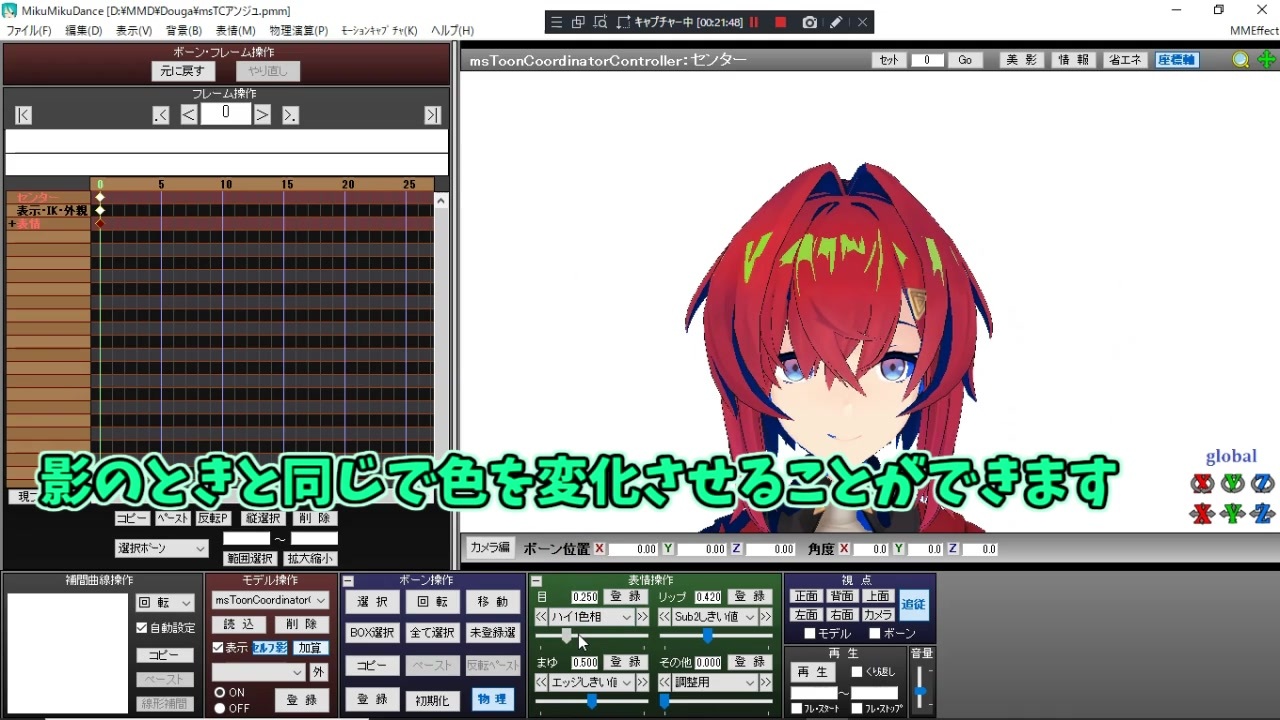The height and width of the screenshot is (720, 1280).
Task: Open the Sub2しきい値 lip morph dropdown
Action: [x=715, y=617]
